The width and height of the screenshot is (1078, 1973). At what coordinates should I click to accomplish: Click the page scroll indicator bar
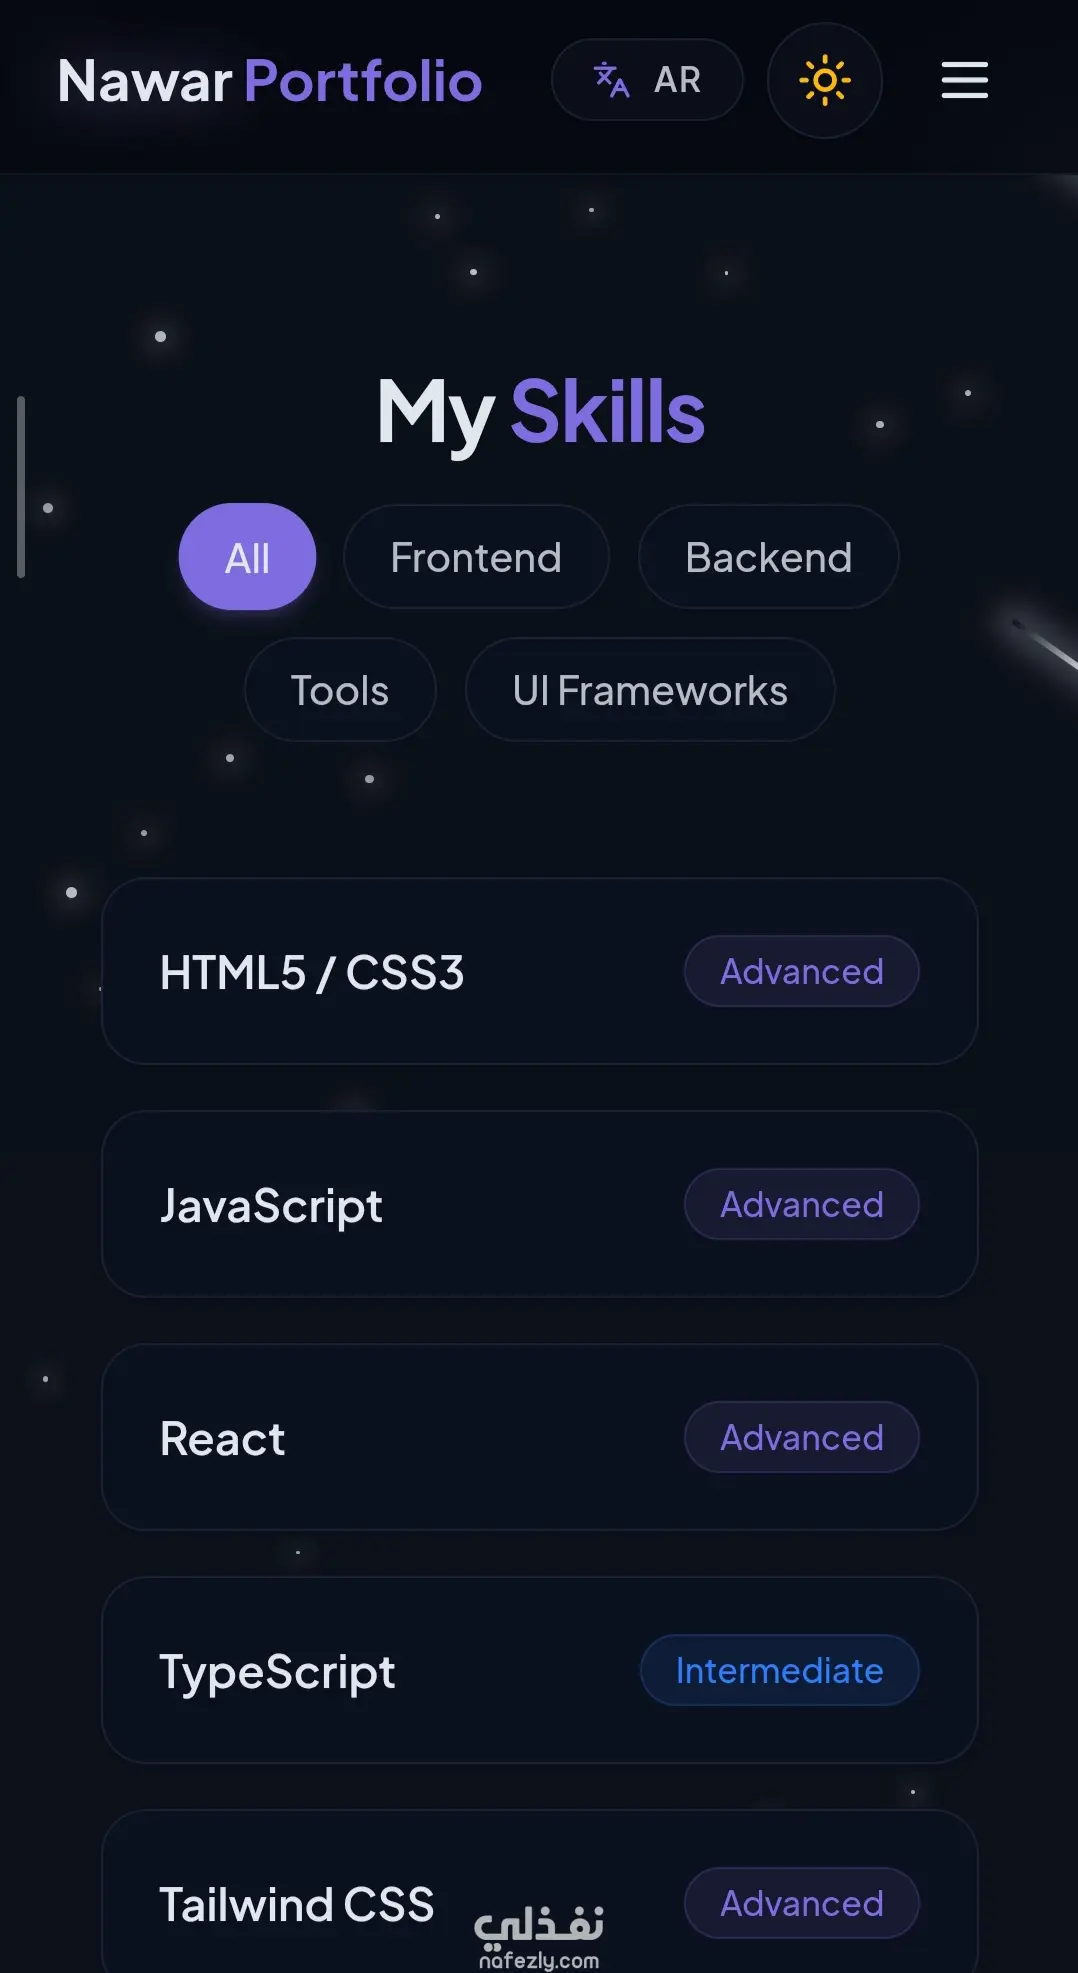tap(21, 487)
